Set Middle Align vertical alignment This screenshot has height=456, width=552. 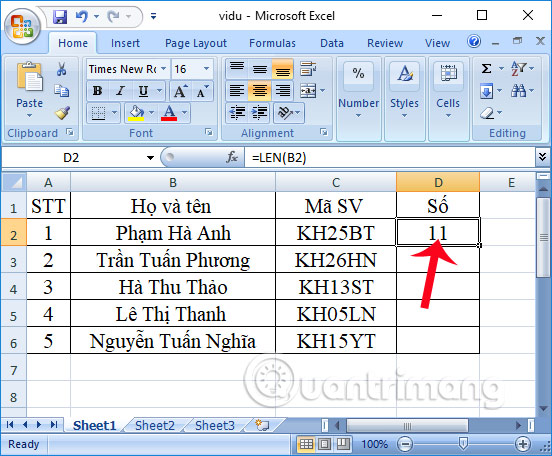click(x=260, y=68)
